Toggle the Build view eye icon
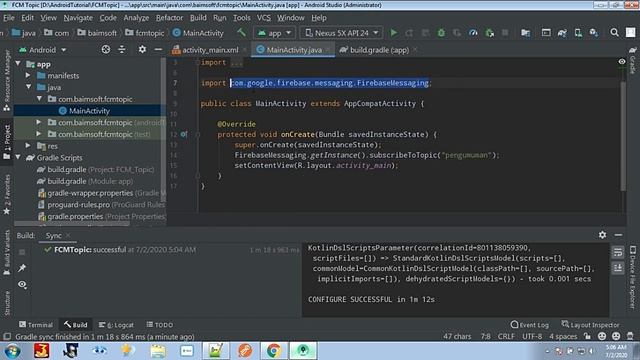 22,284
